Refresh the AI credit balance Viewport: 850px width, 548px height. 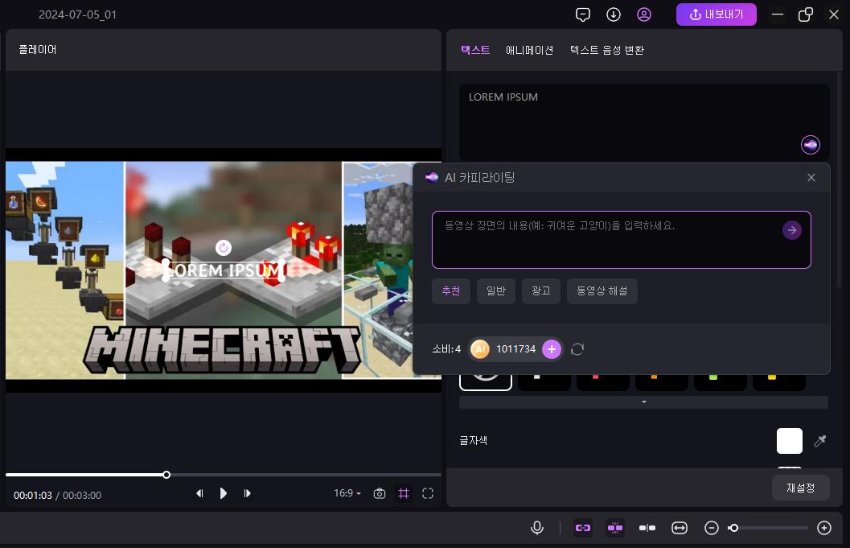point(577,349)
